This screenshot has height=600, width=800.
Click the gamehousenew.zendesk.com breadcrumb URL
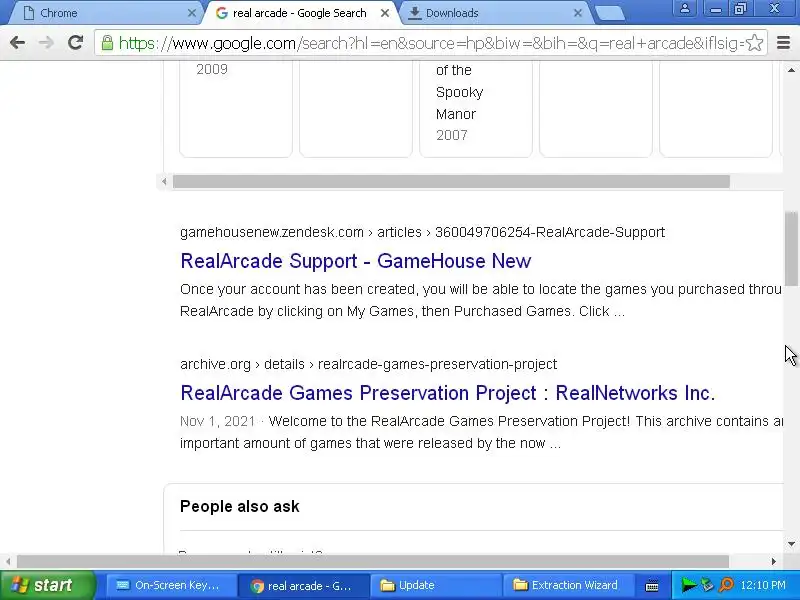coord(422,232)
